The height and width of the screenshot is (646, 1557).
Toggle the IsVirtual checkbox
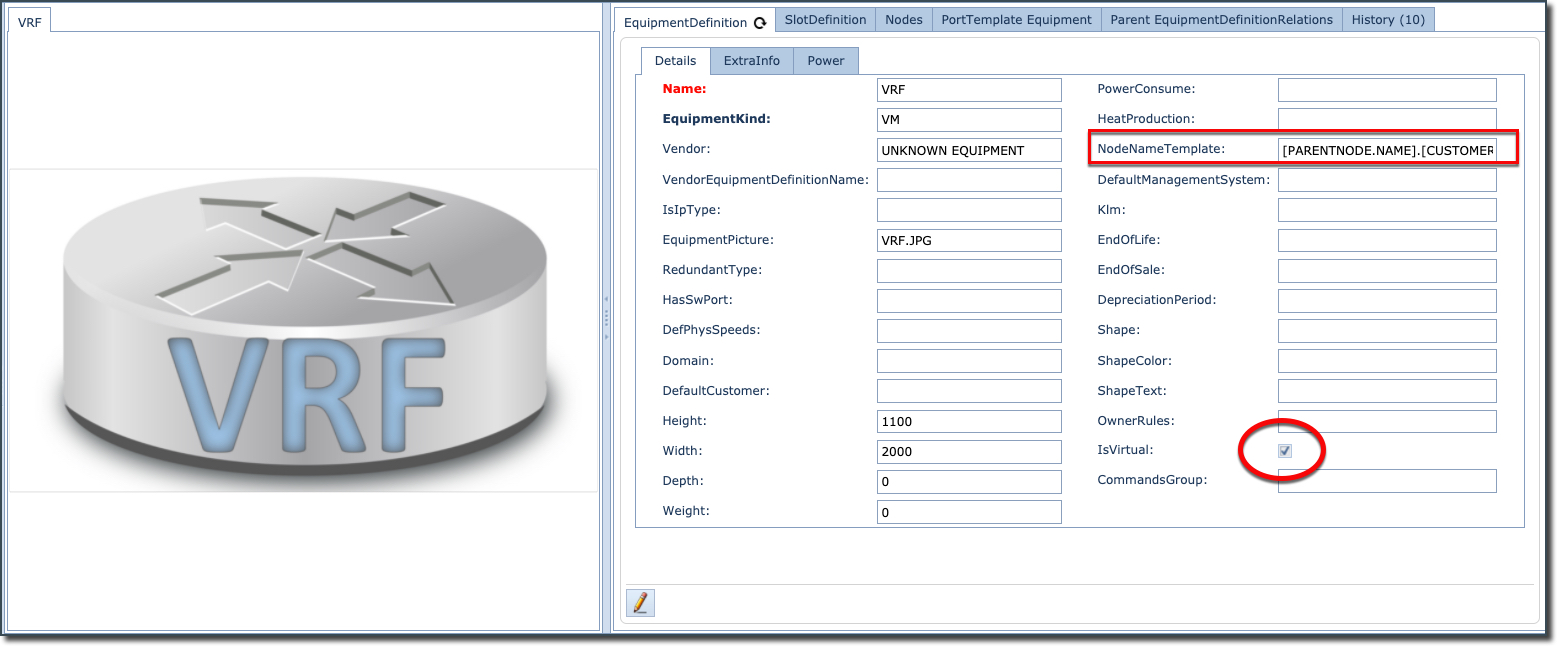pos(1285,451)
